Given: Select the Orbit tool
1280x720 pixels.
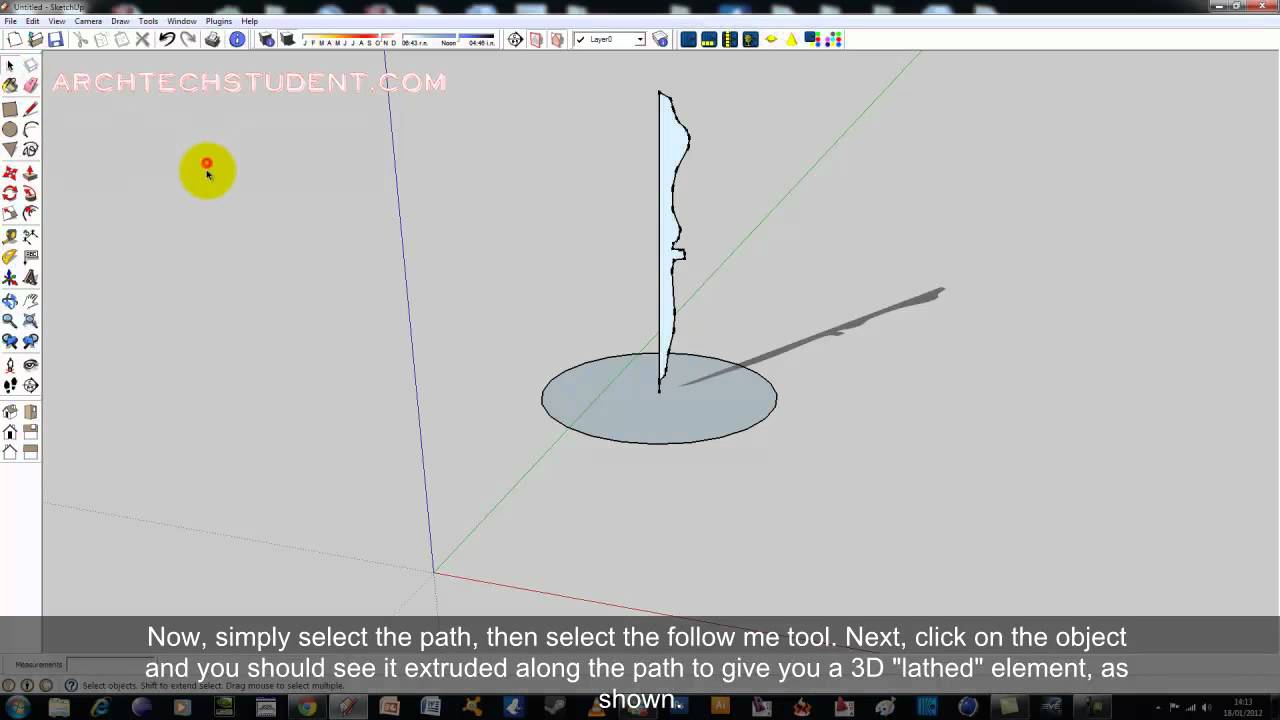Looking at the screenshot, I should click(x=10, y=301).
